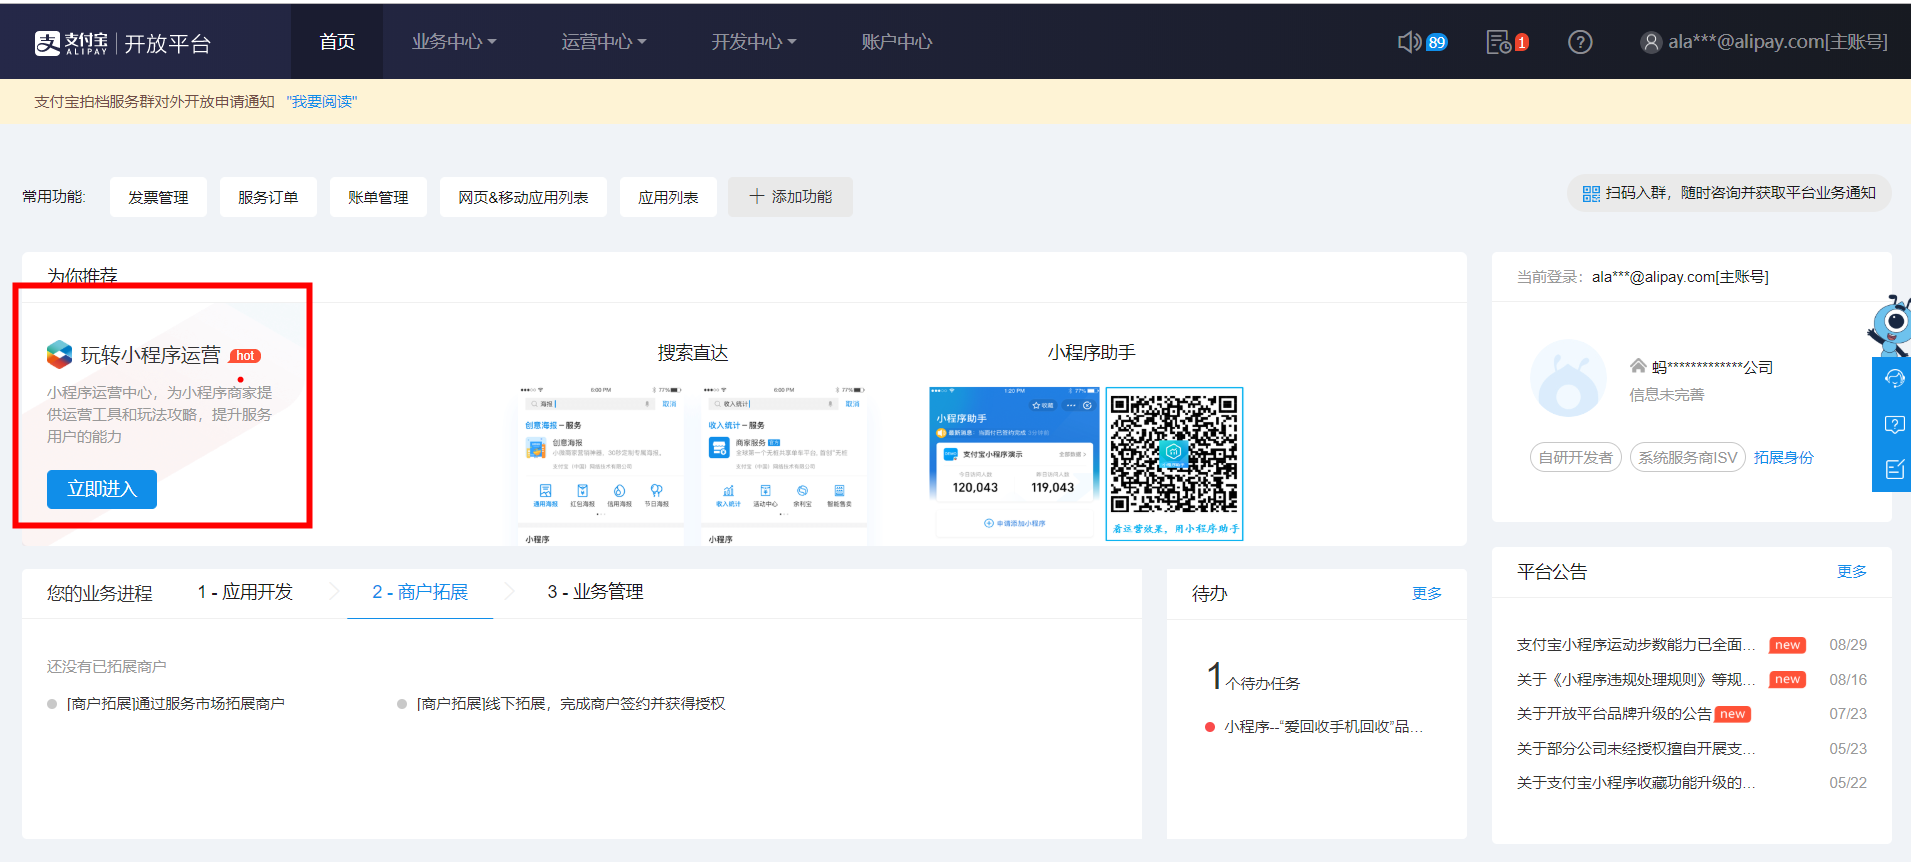
Task: Click 通过服务市场拓展商户 item
Action: [175, 704]
